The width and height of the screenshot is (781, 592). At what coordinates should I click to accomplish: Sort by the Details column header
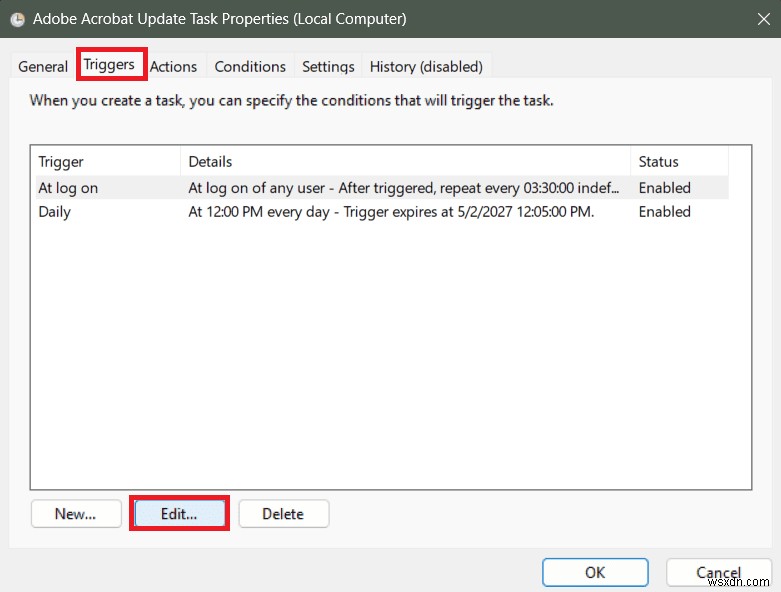(405, 161)
